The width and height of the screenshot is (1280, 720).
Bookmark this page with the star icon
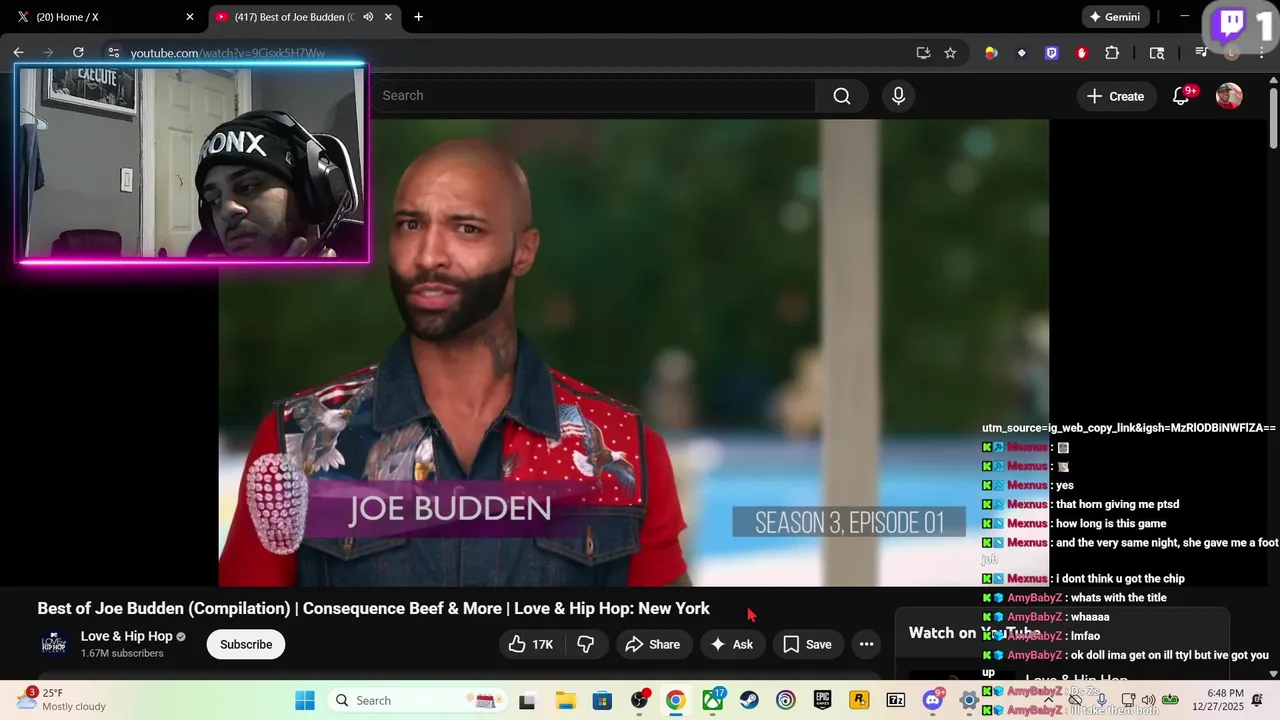click(x=950, y=53)
